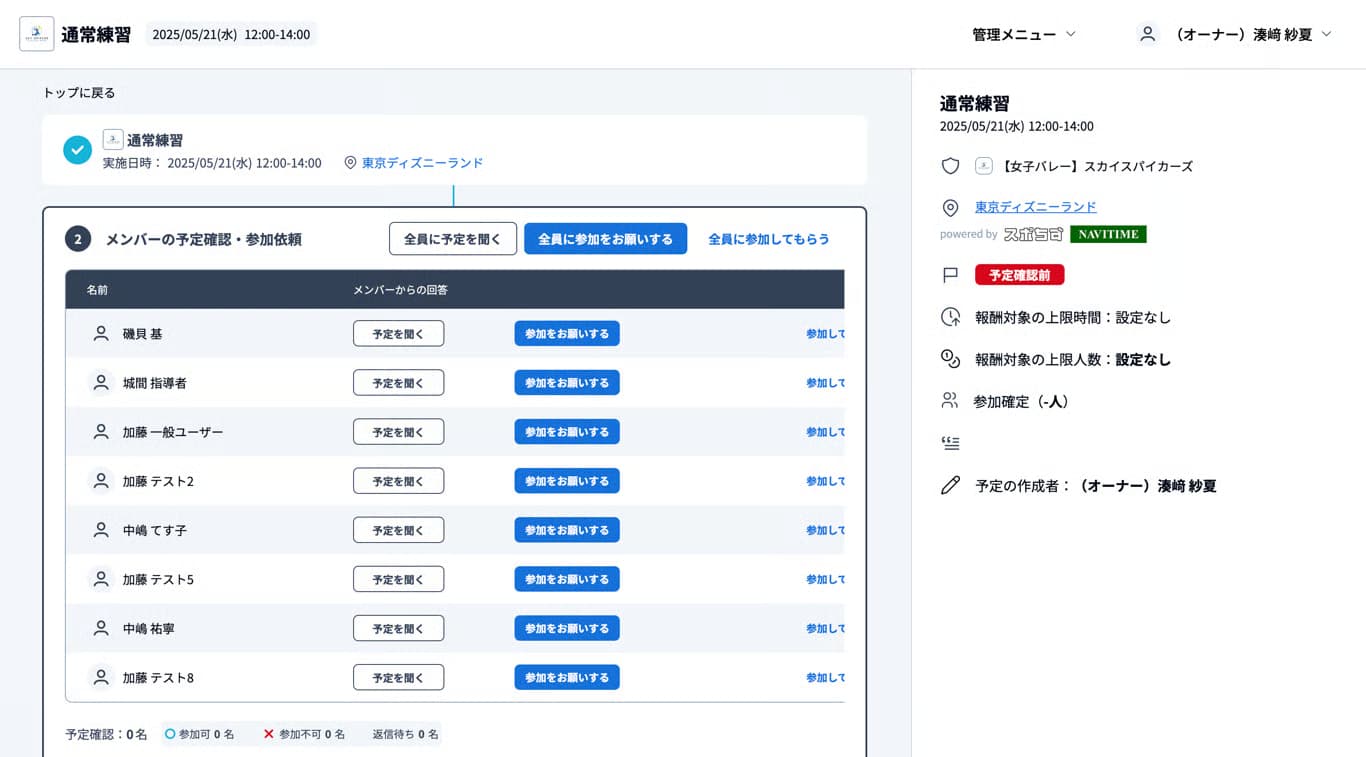The image size is (1366, 757).
Task: Click the person icon beside 磯貝 基
Action: [100, 333]
